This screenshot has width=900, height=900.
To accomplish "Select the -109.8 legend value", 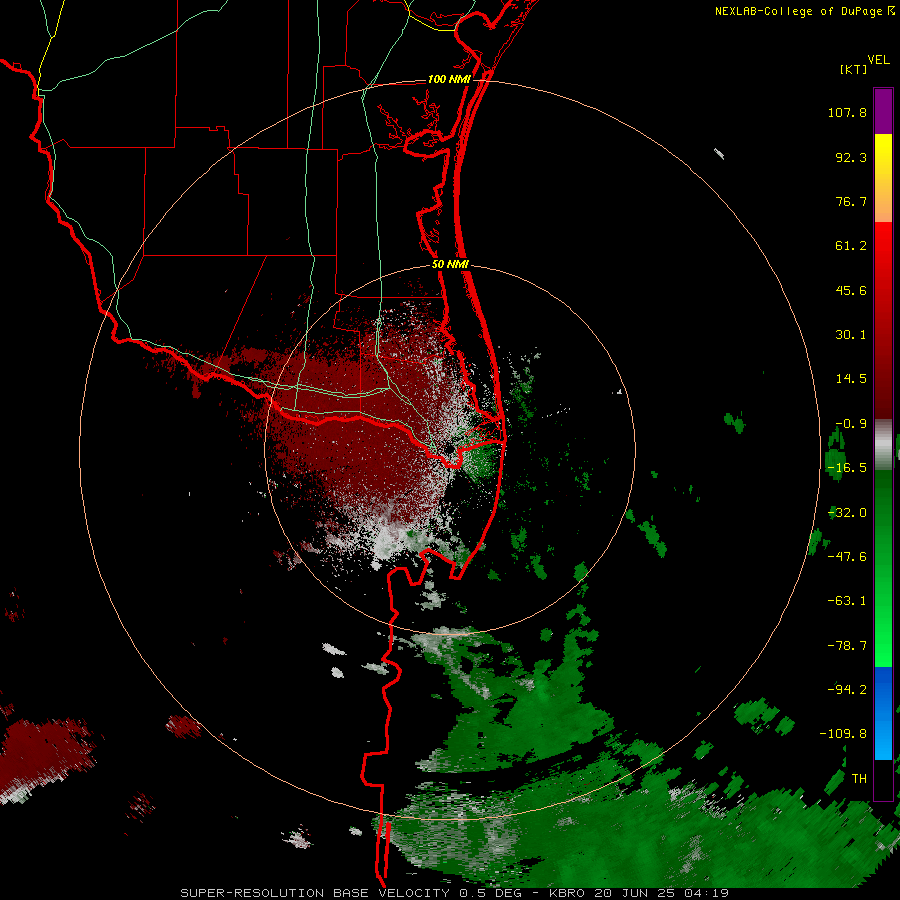I will [x=843, y=734].
